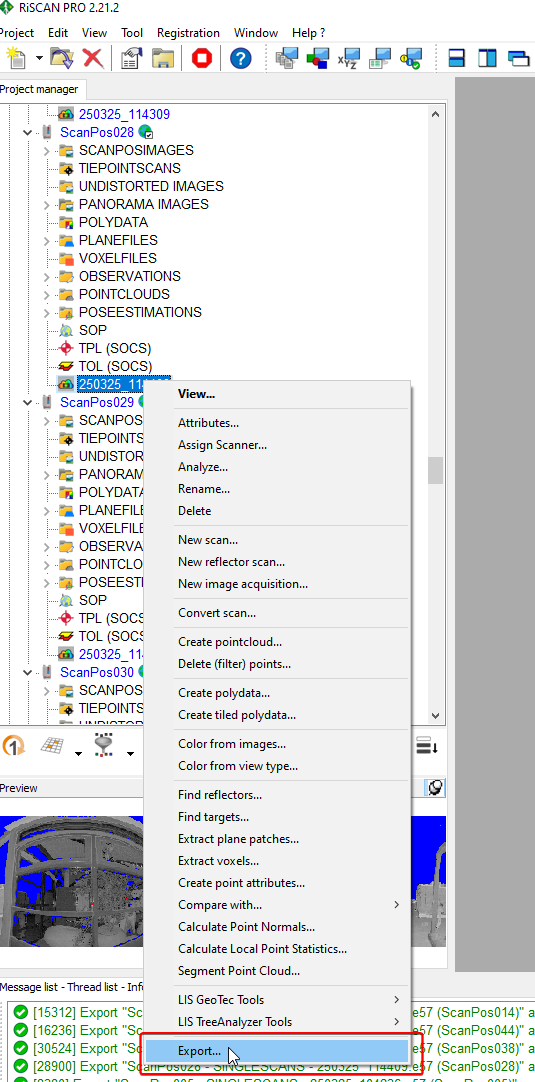Choose Color from images... in the context menu
The image size is (535, 1082).
[276, 744]
